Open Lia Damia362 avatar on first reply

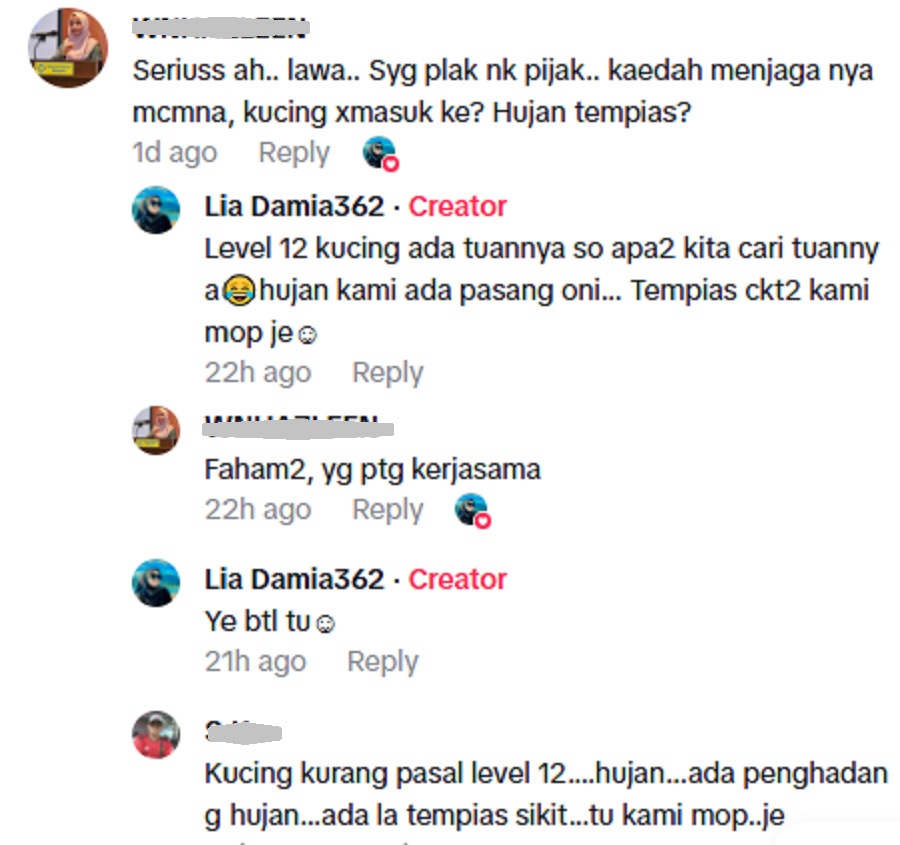(x=156, y=210)
